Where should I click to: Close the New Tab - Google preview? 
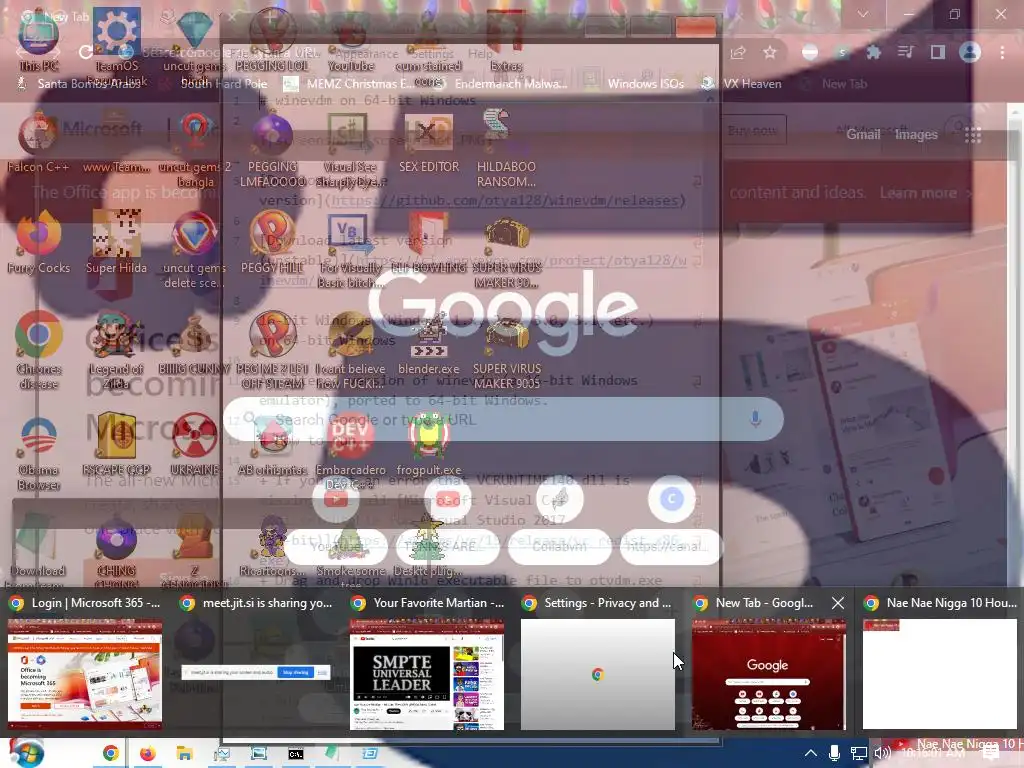click(x=838, y=603)
